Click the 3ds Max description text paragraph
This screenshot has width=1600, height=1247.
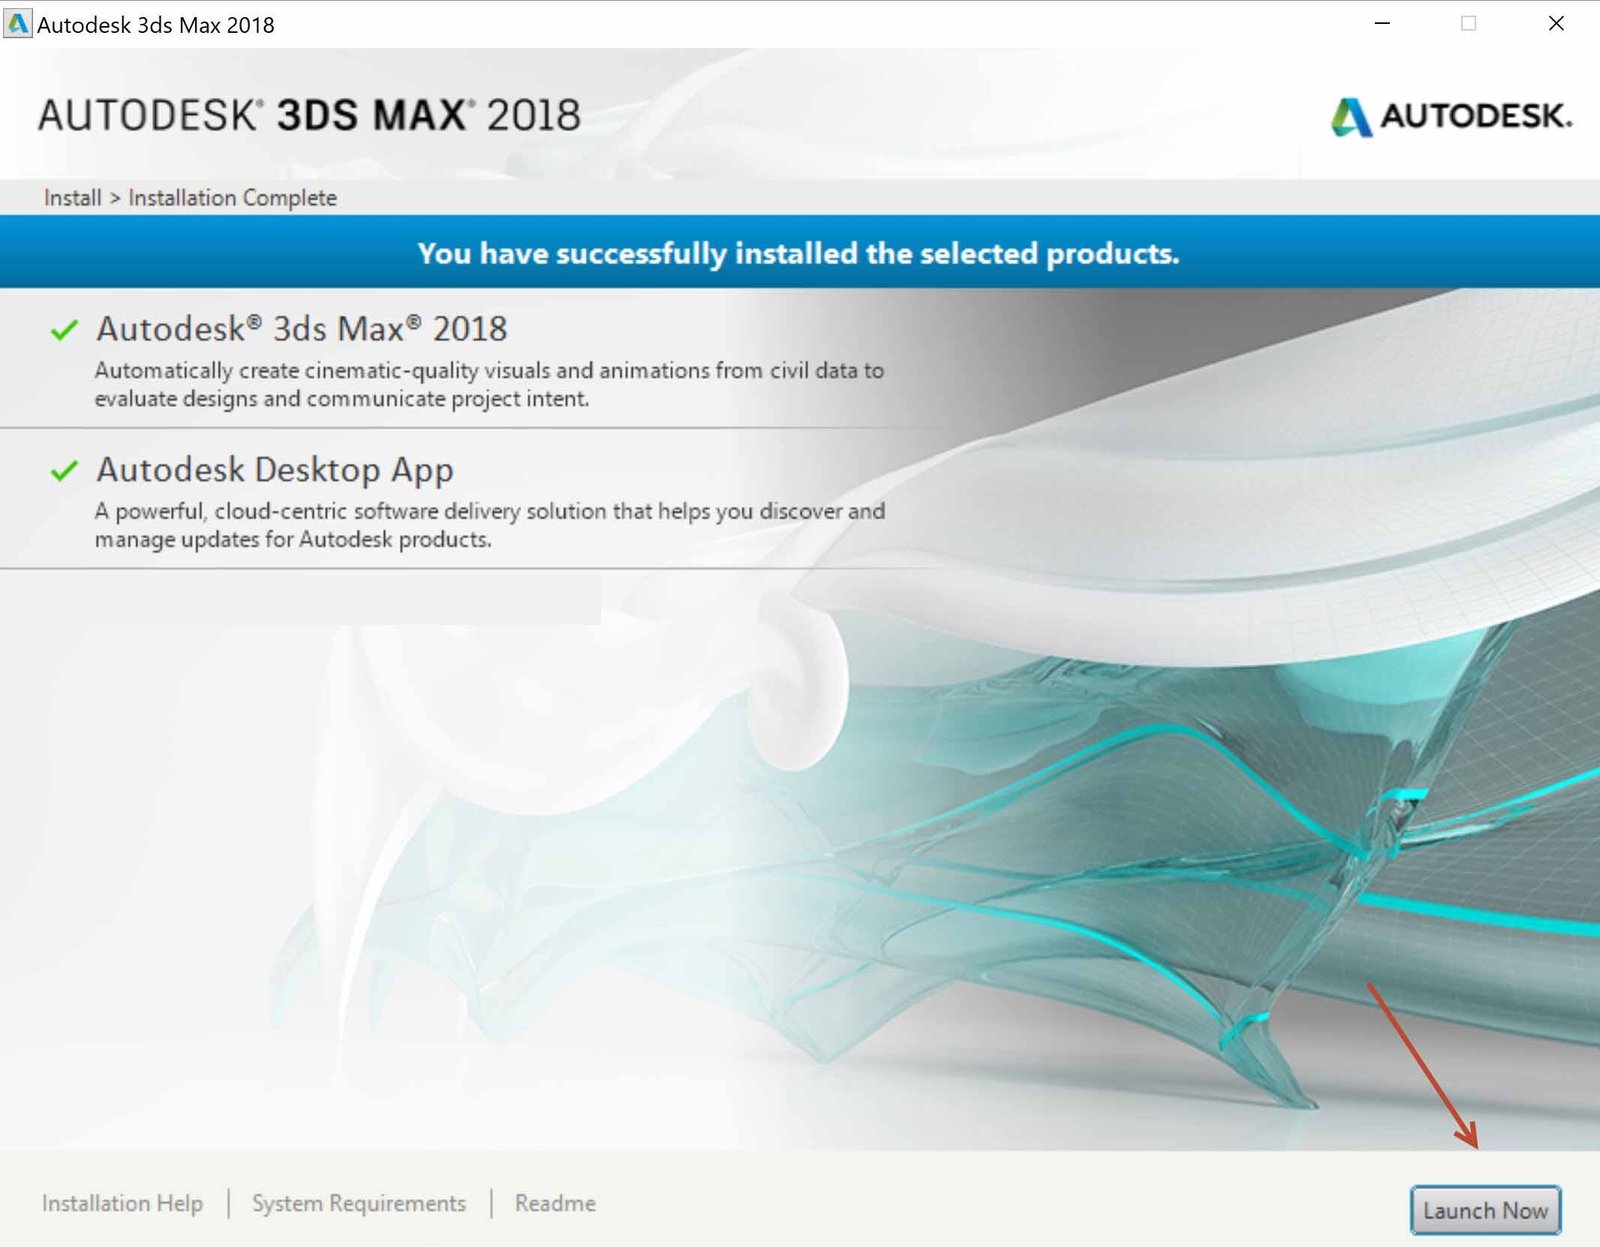[x=488, y=383]
